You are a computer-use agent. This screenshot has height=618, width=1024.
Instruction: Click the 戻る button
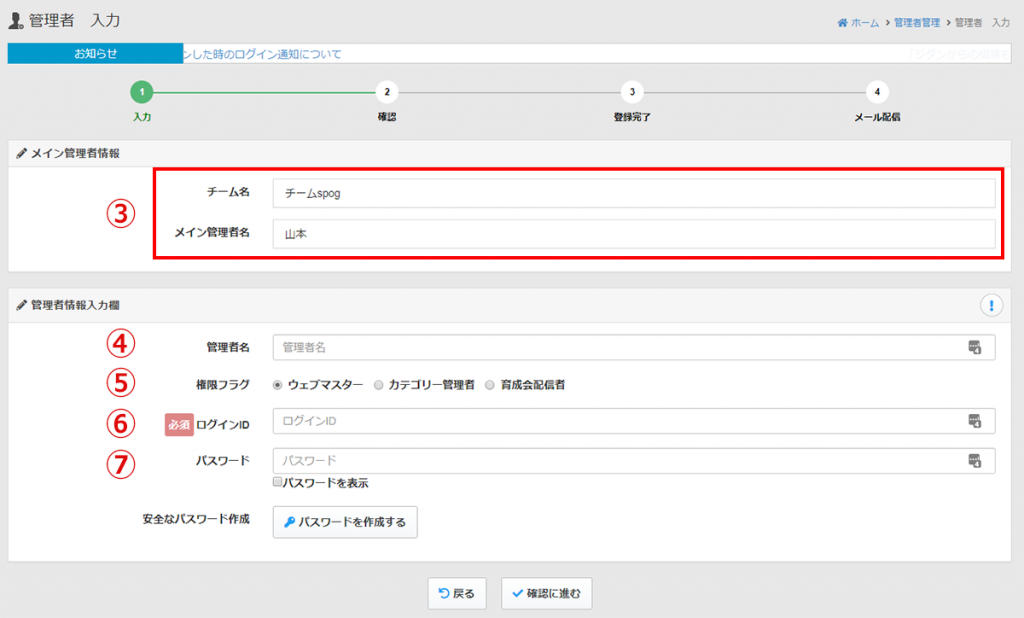click(x=457, y=593)
